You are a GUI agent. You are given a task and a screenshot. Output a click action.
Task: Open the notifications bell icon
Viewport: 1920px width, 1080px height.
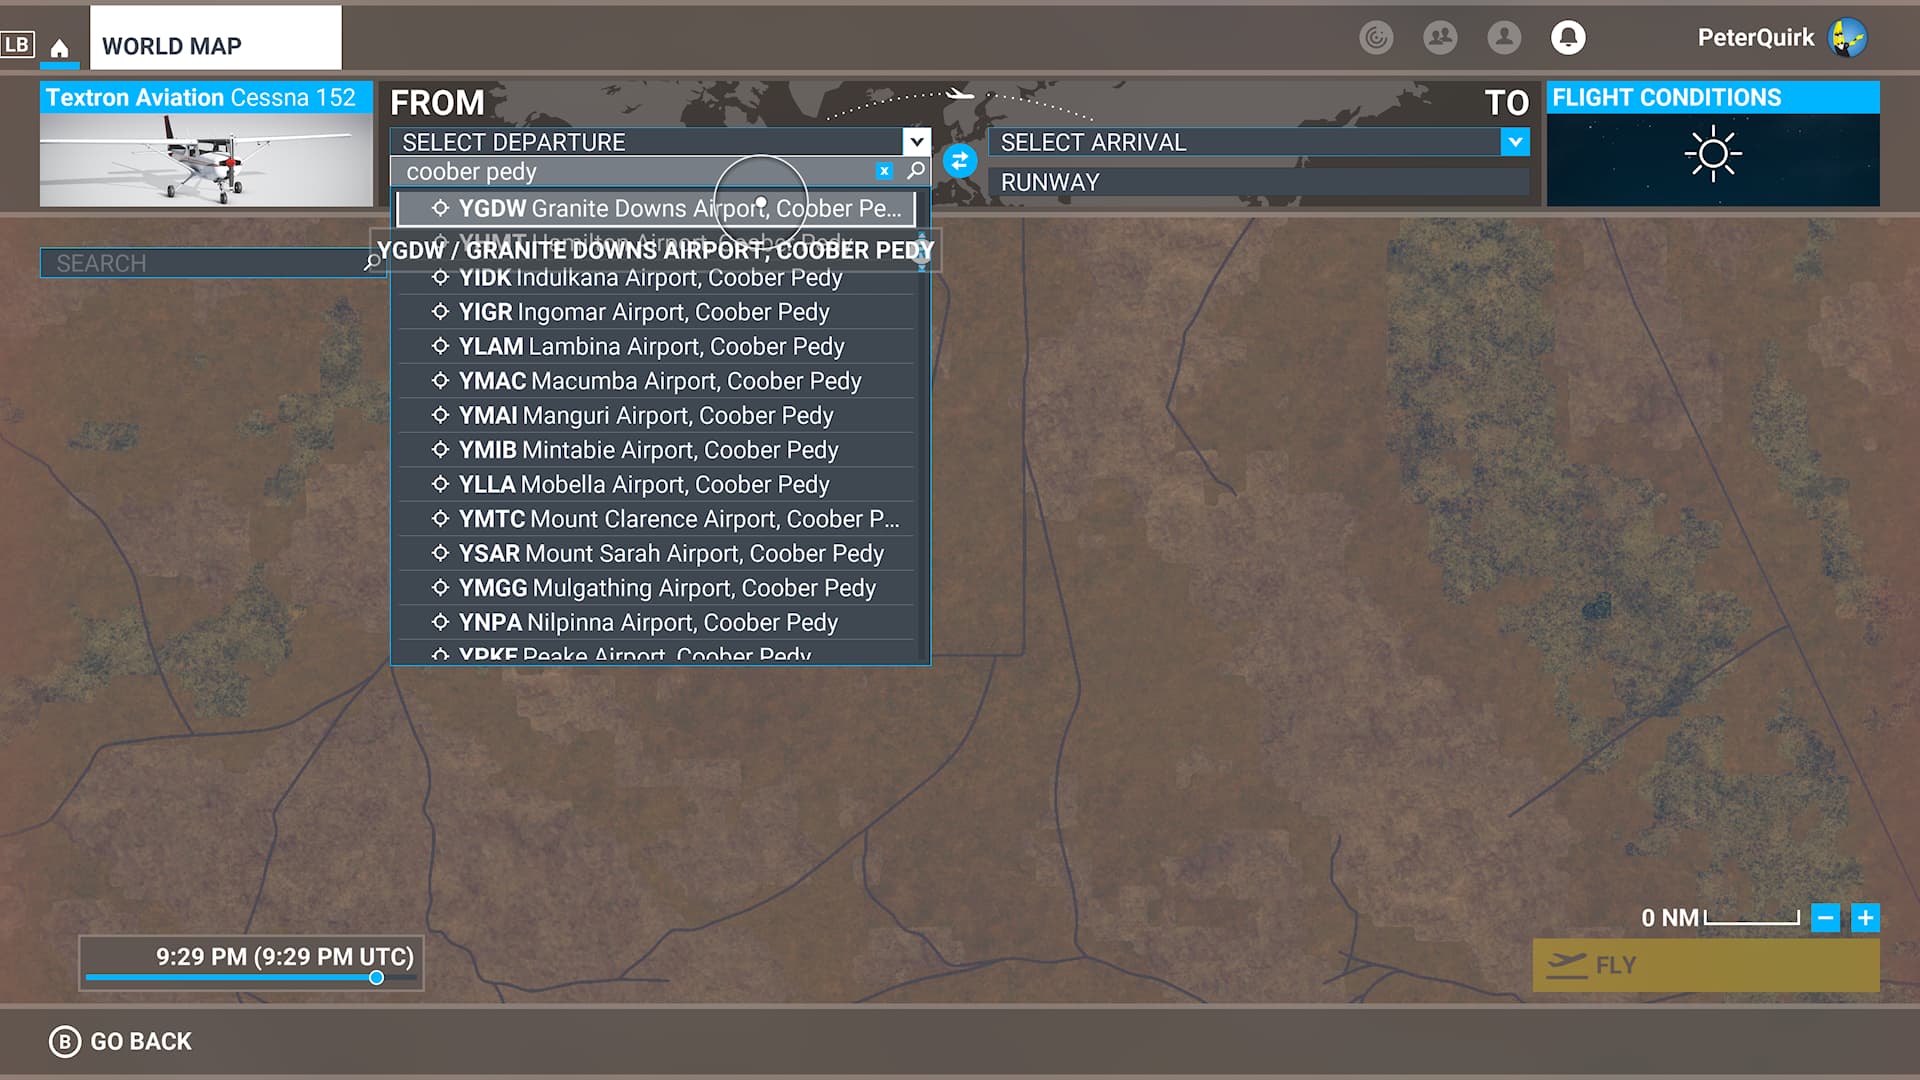[x=1567, y=38]
